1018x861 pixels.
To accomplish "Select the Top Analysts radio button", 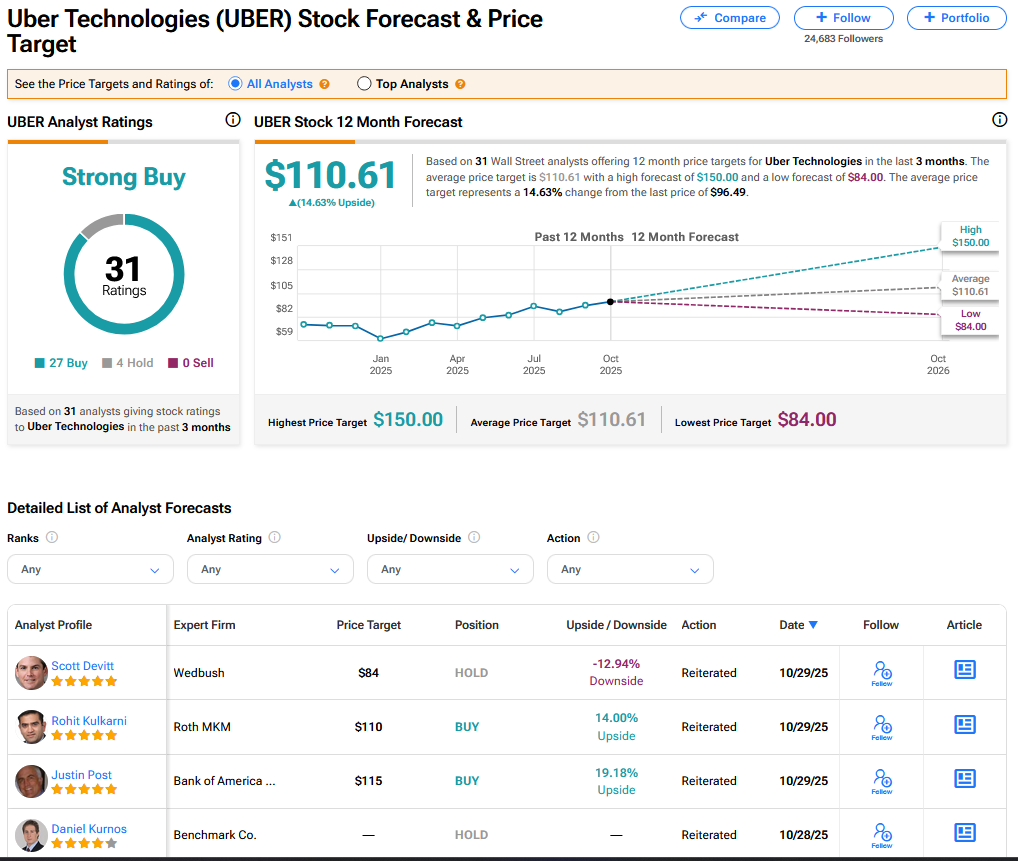I will pos(364,84).
